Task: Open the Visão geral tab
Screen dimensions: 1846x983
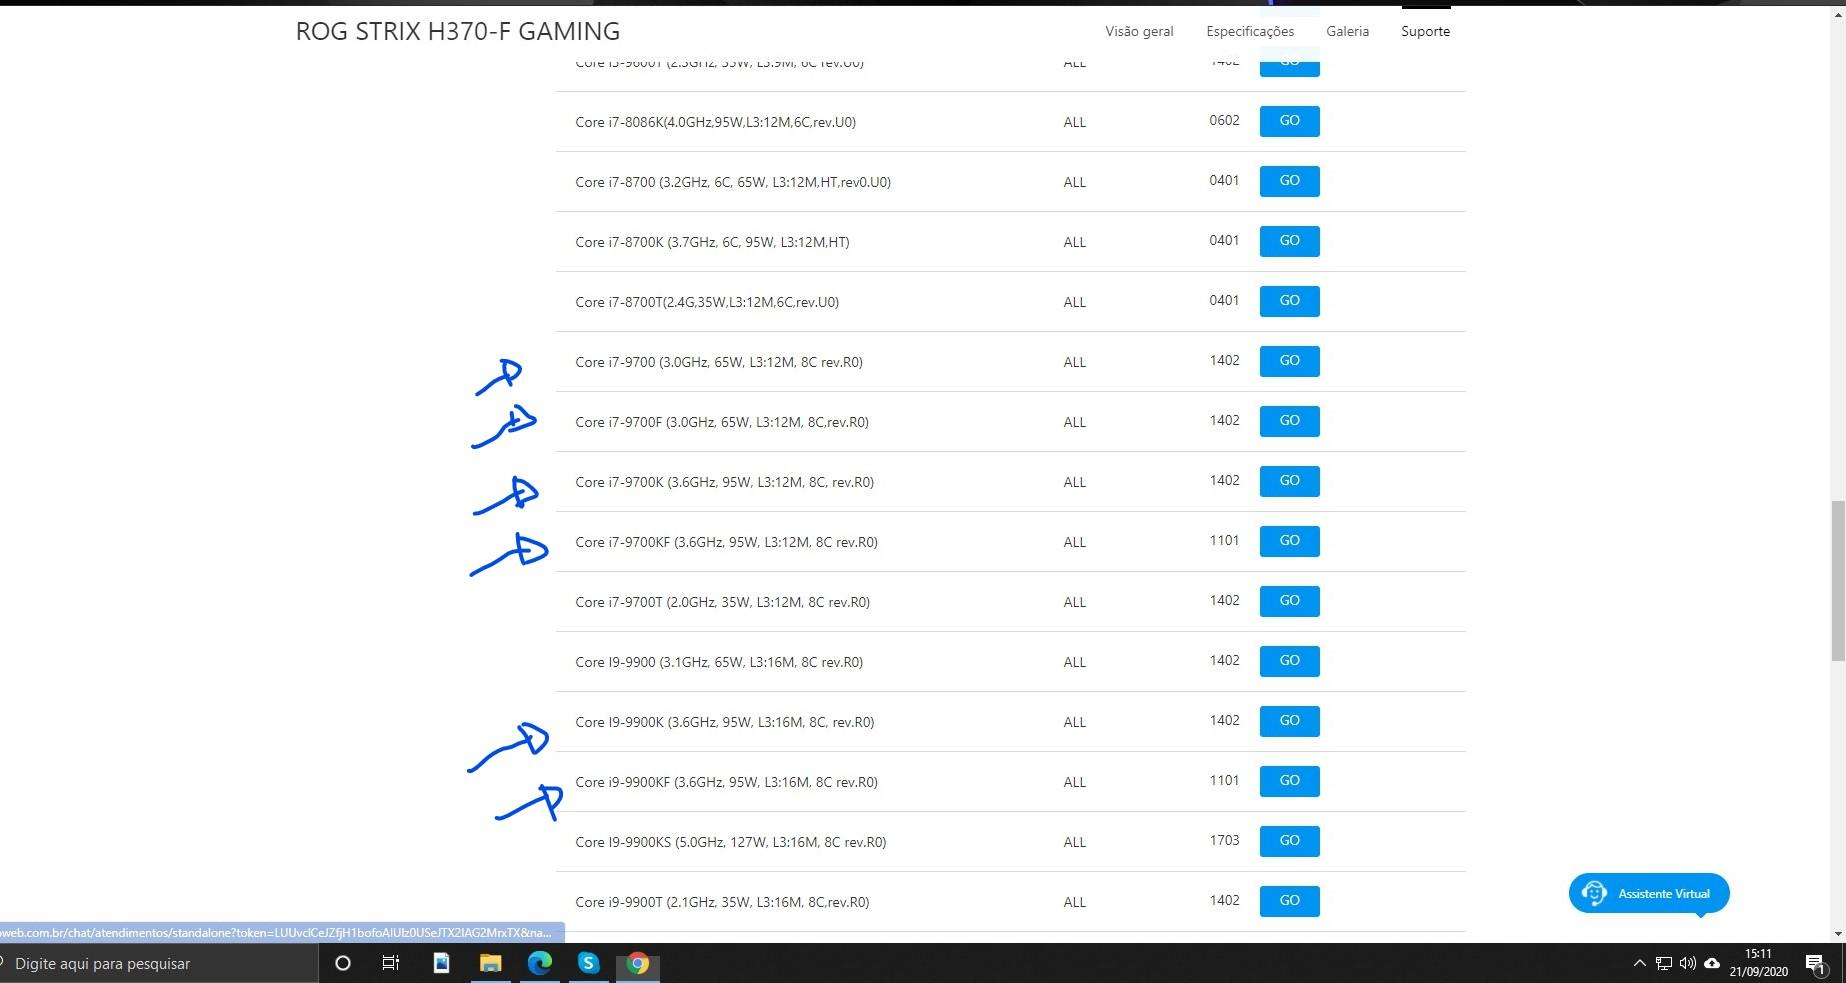Action: [x=1139, y=31]
